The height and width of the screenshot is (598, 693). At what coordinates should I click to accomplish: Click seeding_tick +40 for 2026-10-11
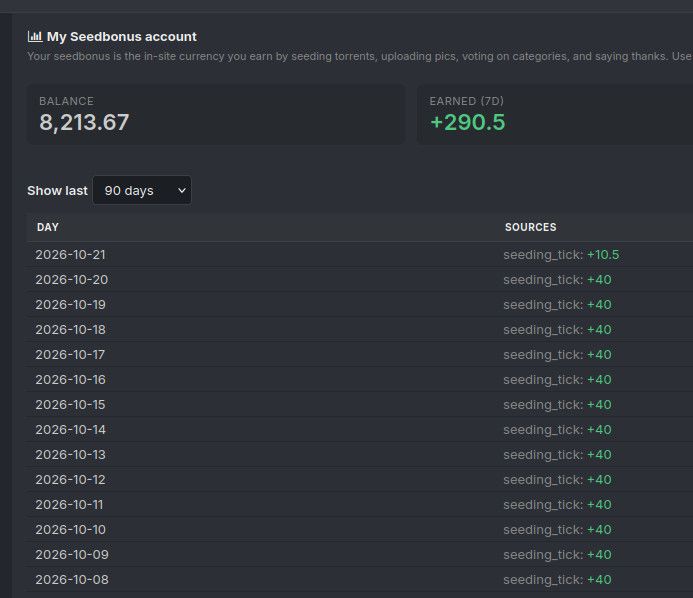coord(557,504)
